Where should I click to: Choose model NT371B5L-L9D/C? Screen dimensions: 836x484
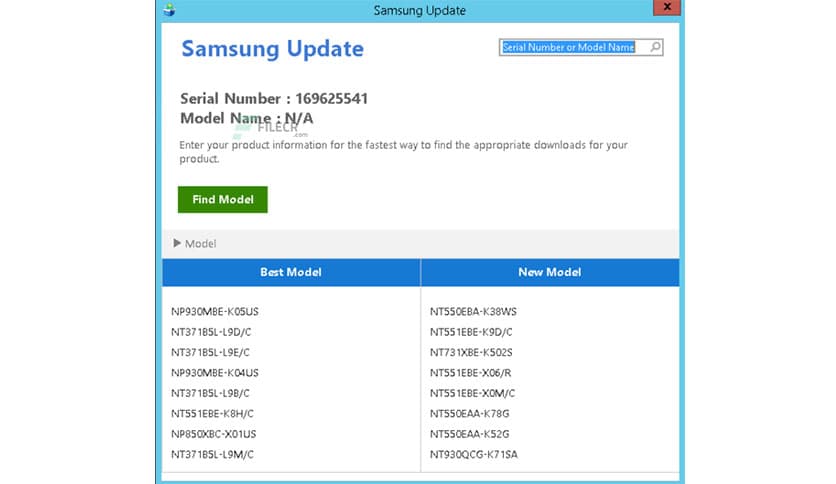[x=211, y=332]
